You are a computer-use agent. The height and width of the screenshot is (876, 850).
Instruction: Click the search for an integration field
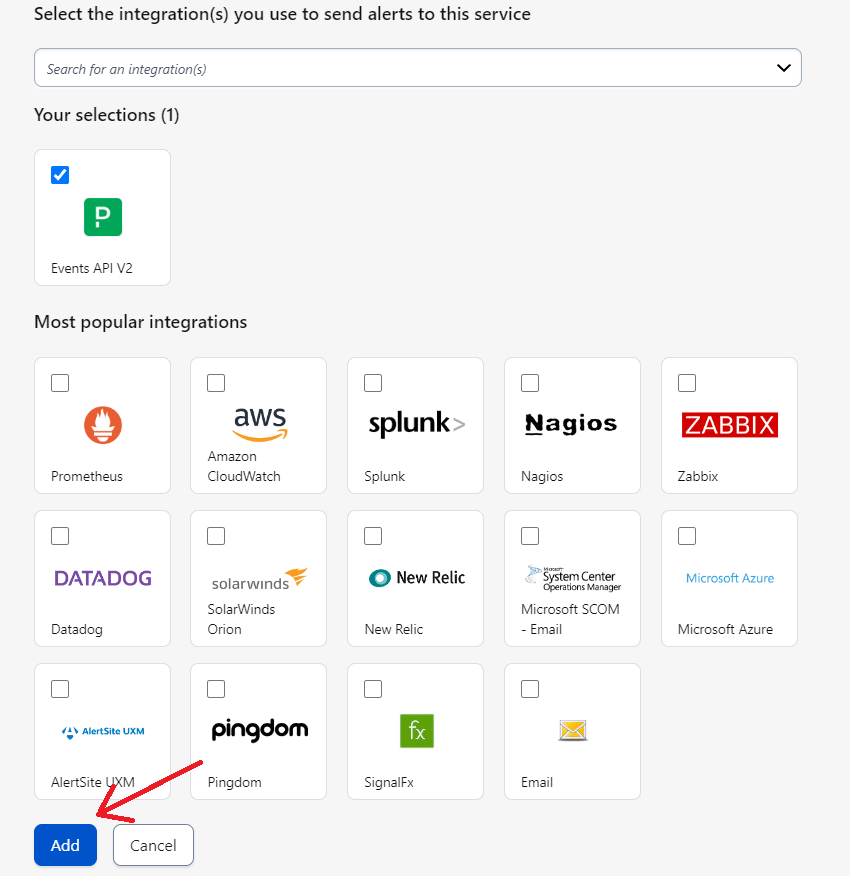tap(400, 67)
